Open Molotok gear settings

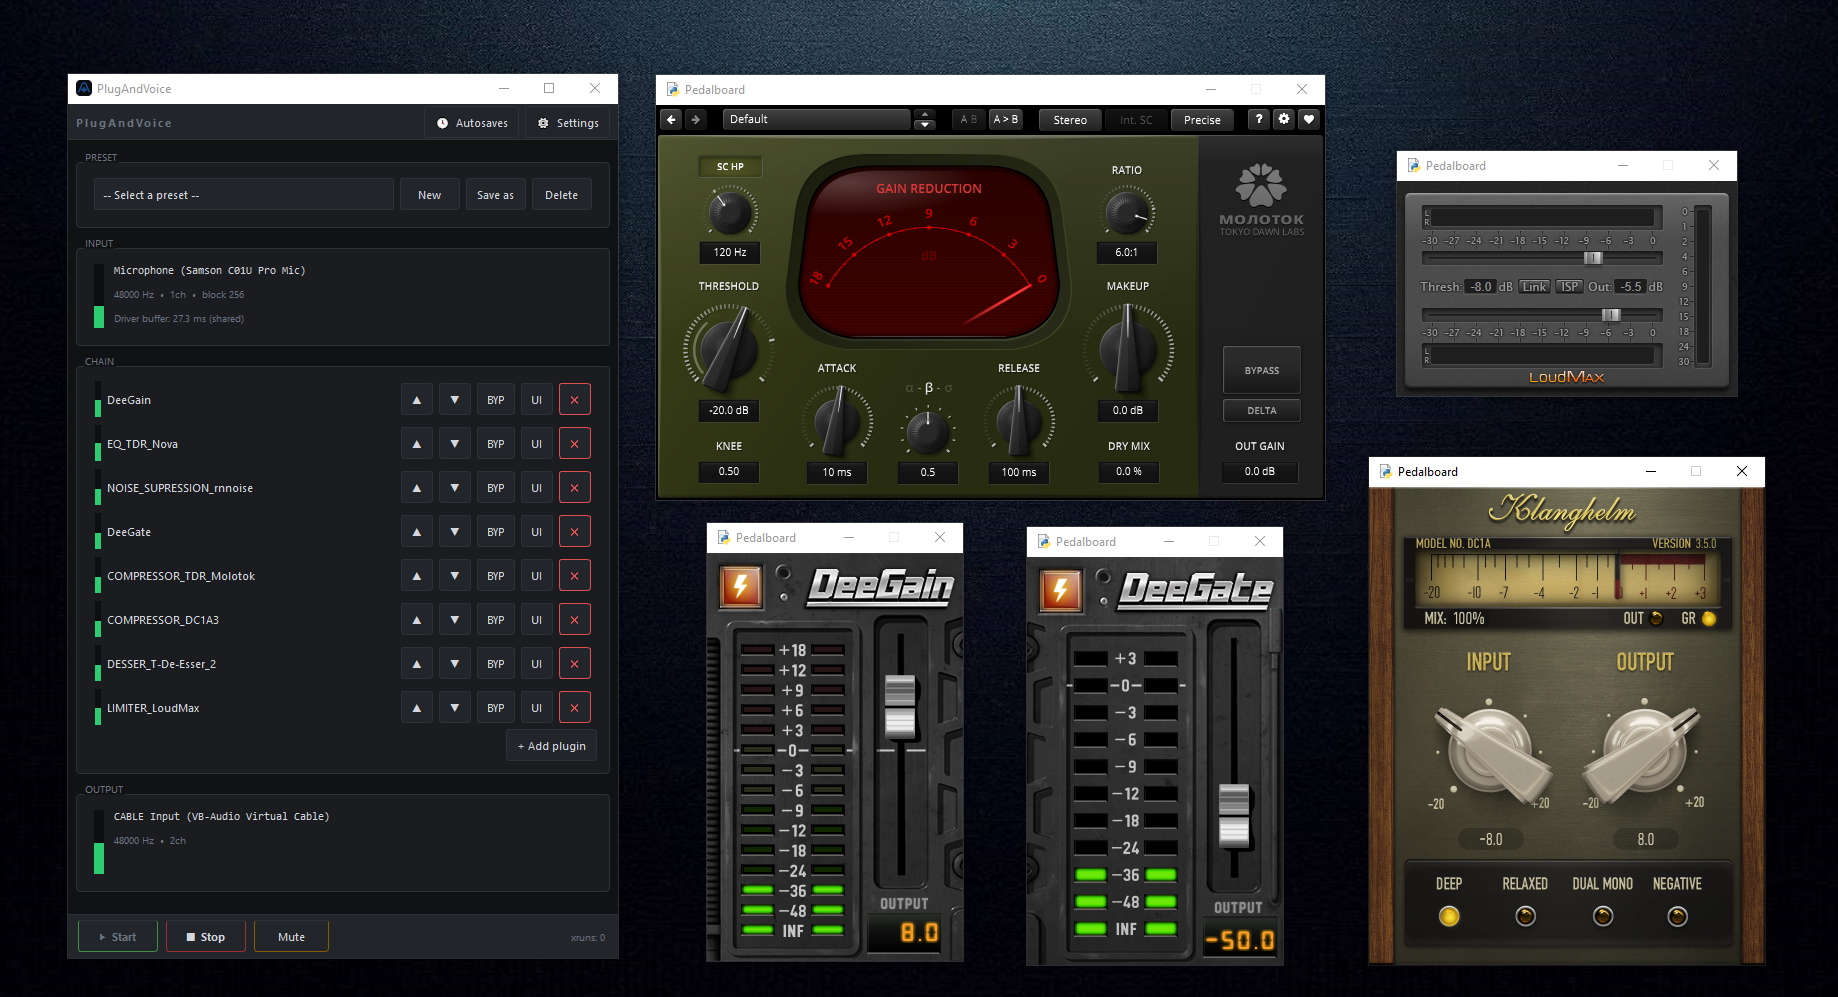1284,119
